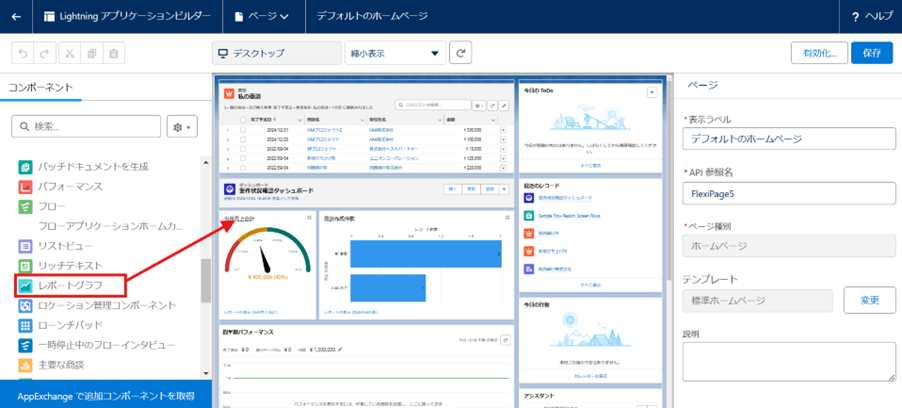Screen dimensions: 902x408
Task: Check the row 5 checkbox in the list
Action: pos(243,167)
